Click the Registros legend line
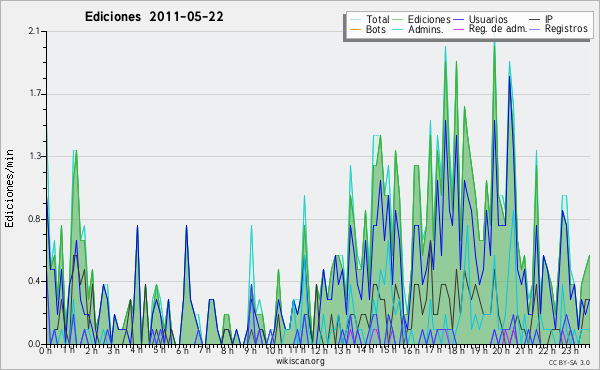The height and width of the screenshot is (370, 600). coord(535,29)
